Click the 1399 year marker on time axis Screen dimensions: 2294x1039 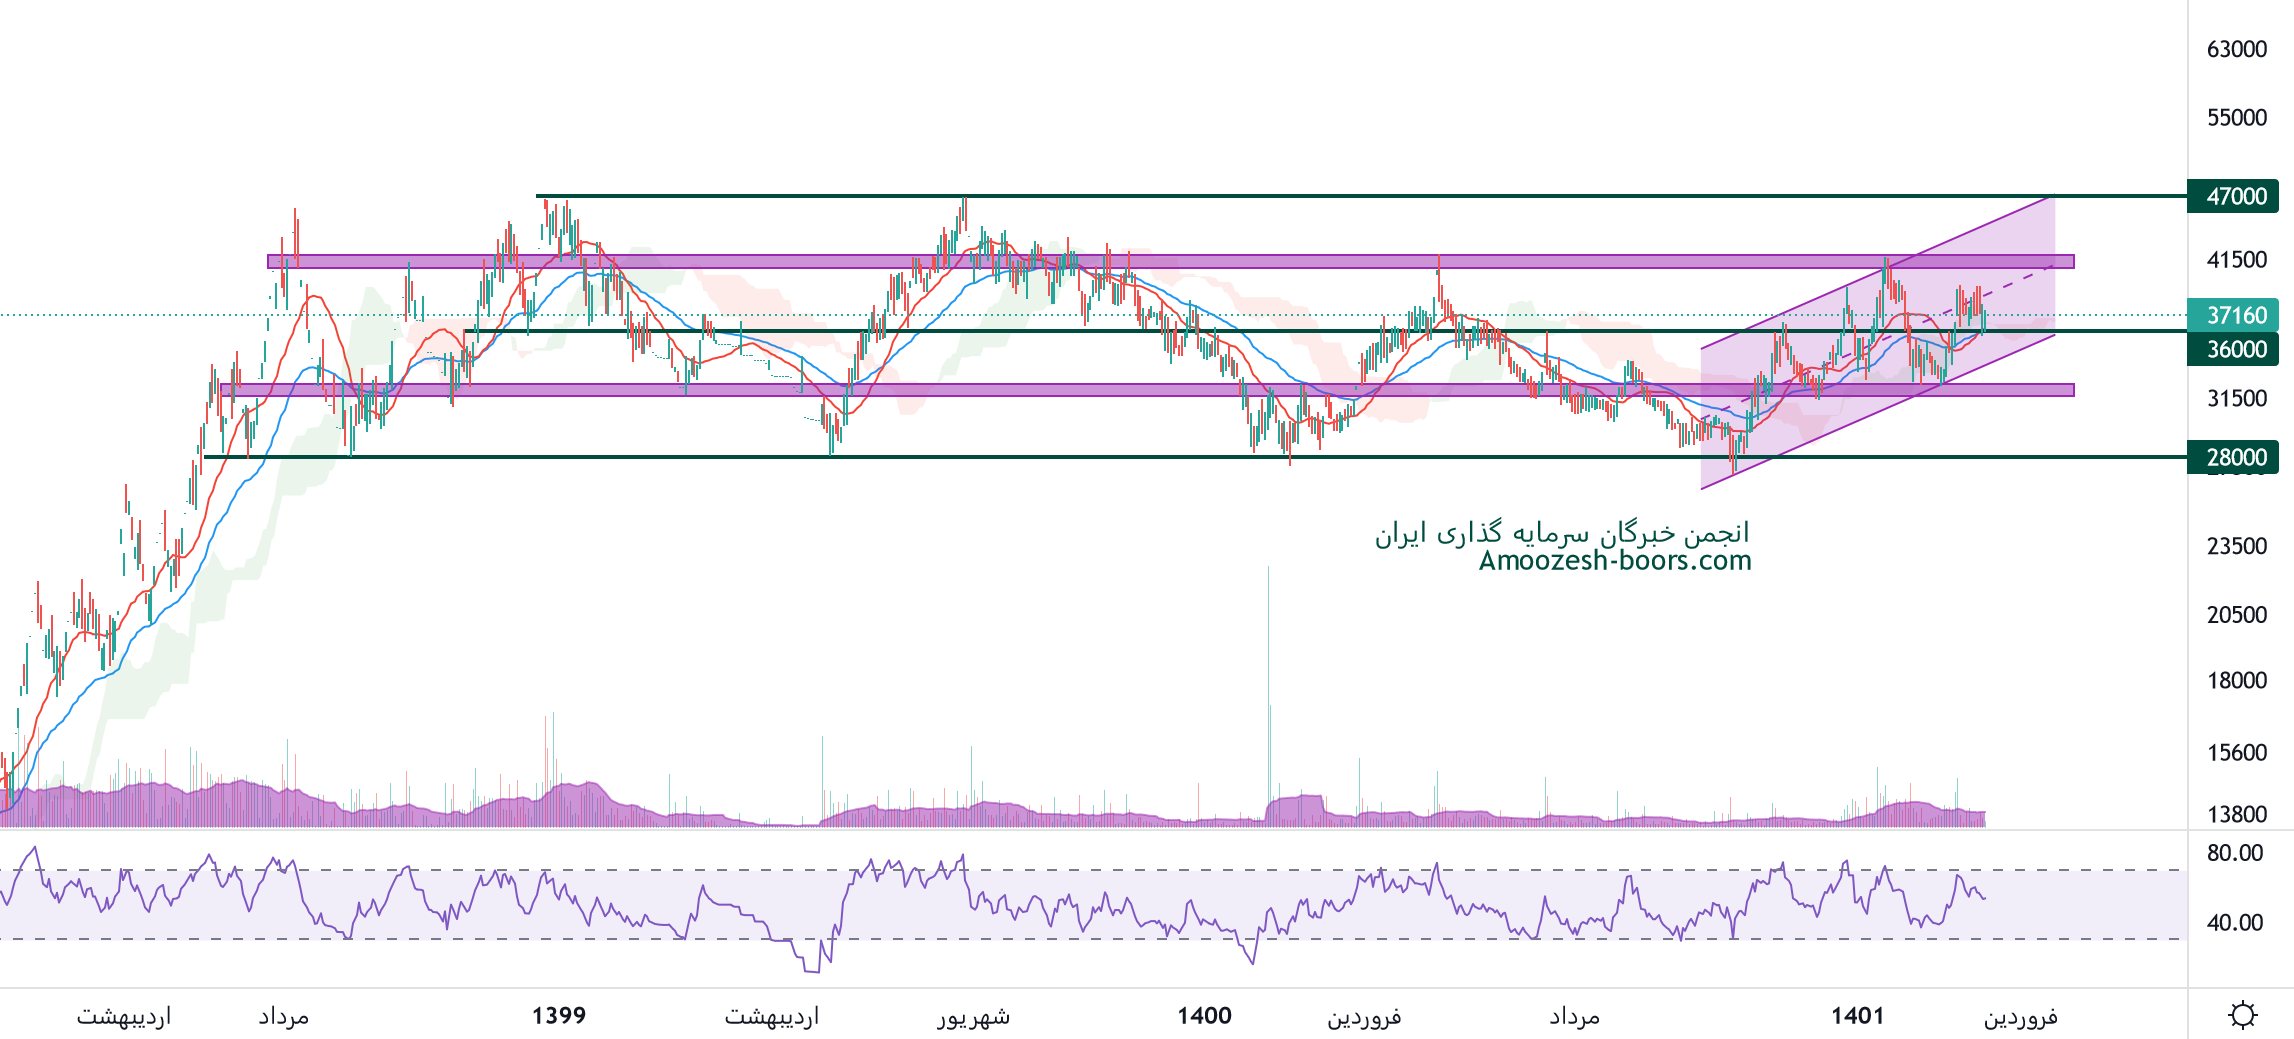559,1016
